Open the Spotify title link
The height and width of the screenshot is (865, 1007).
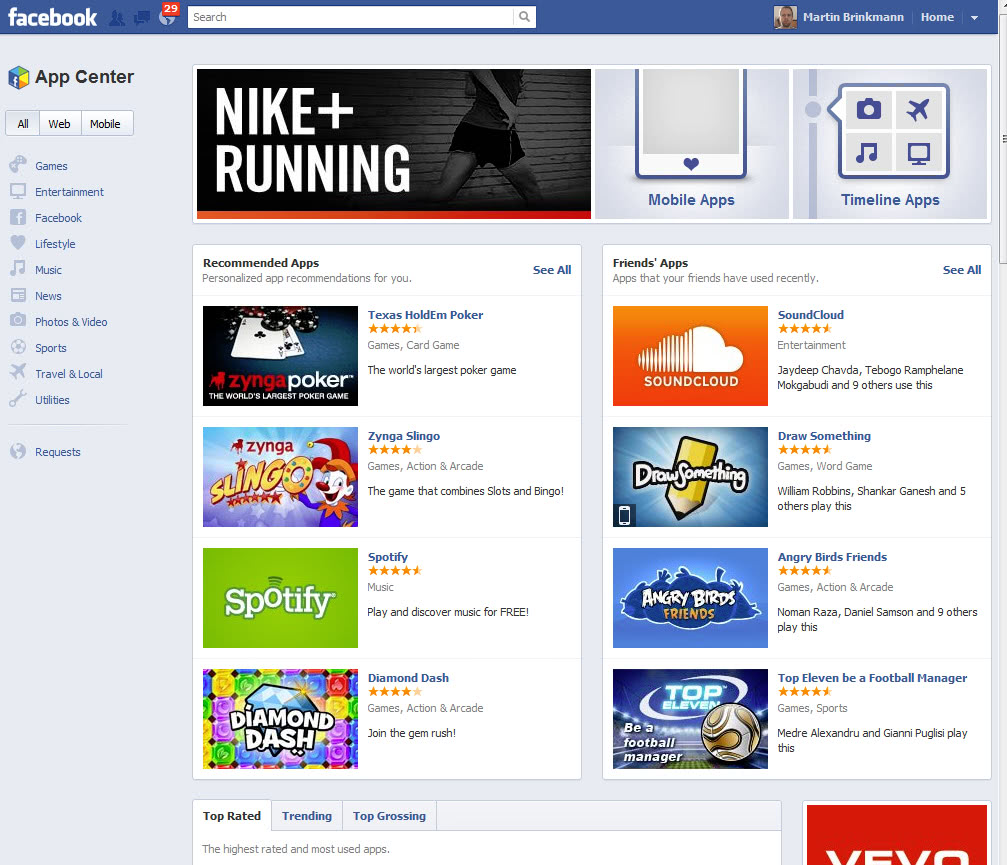coord(387,557)
